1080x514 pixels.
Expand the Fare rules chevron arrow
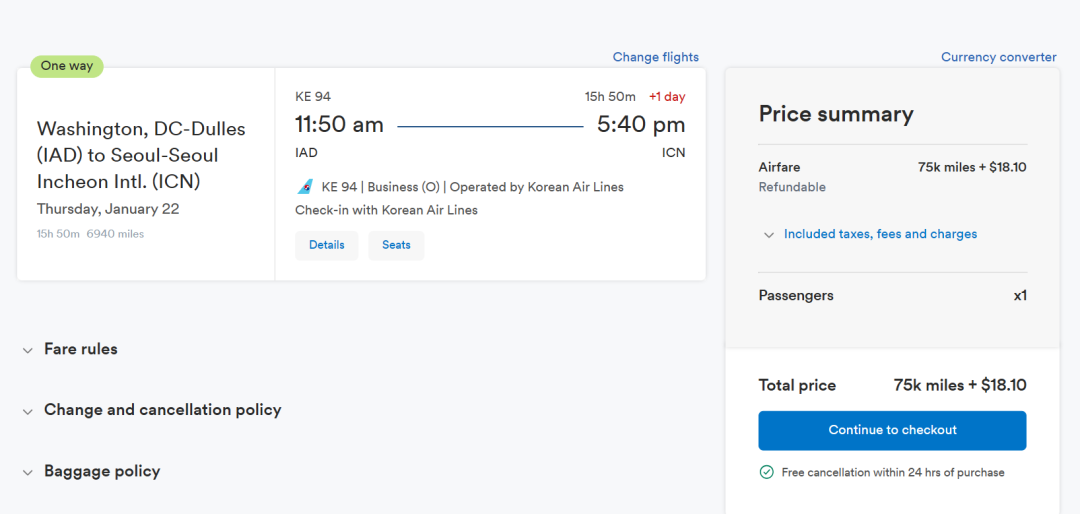(x=28, y=350)
